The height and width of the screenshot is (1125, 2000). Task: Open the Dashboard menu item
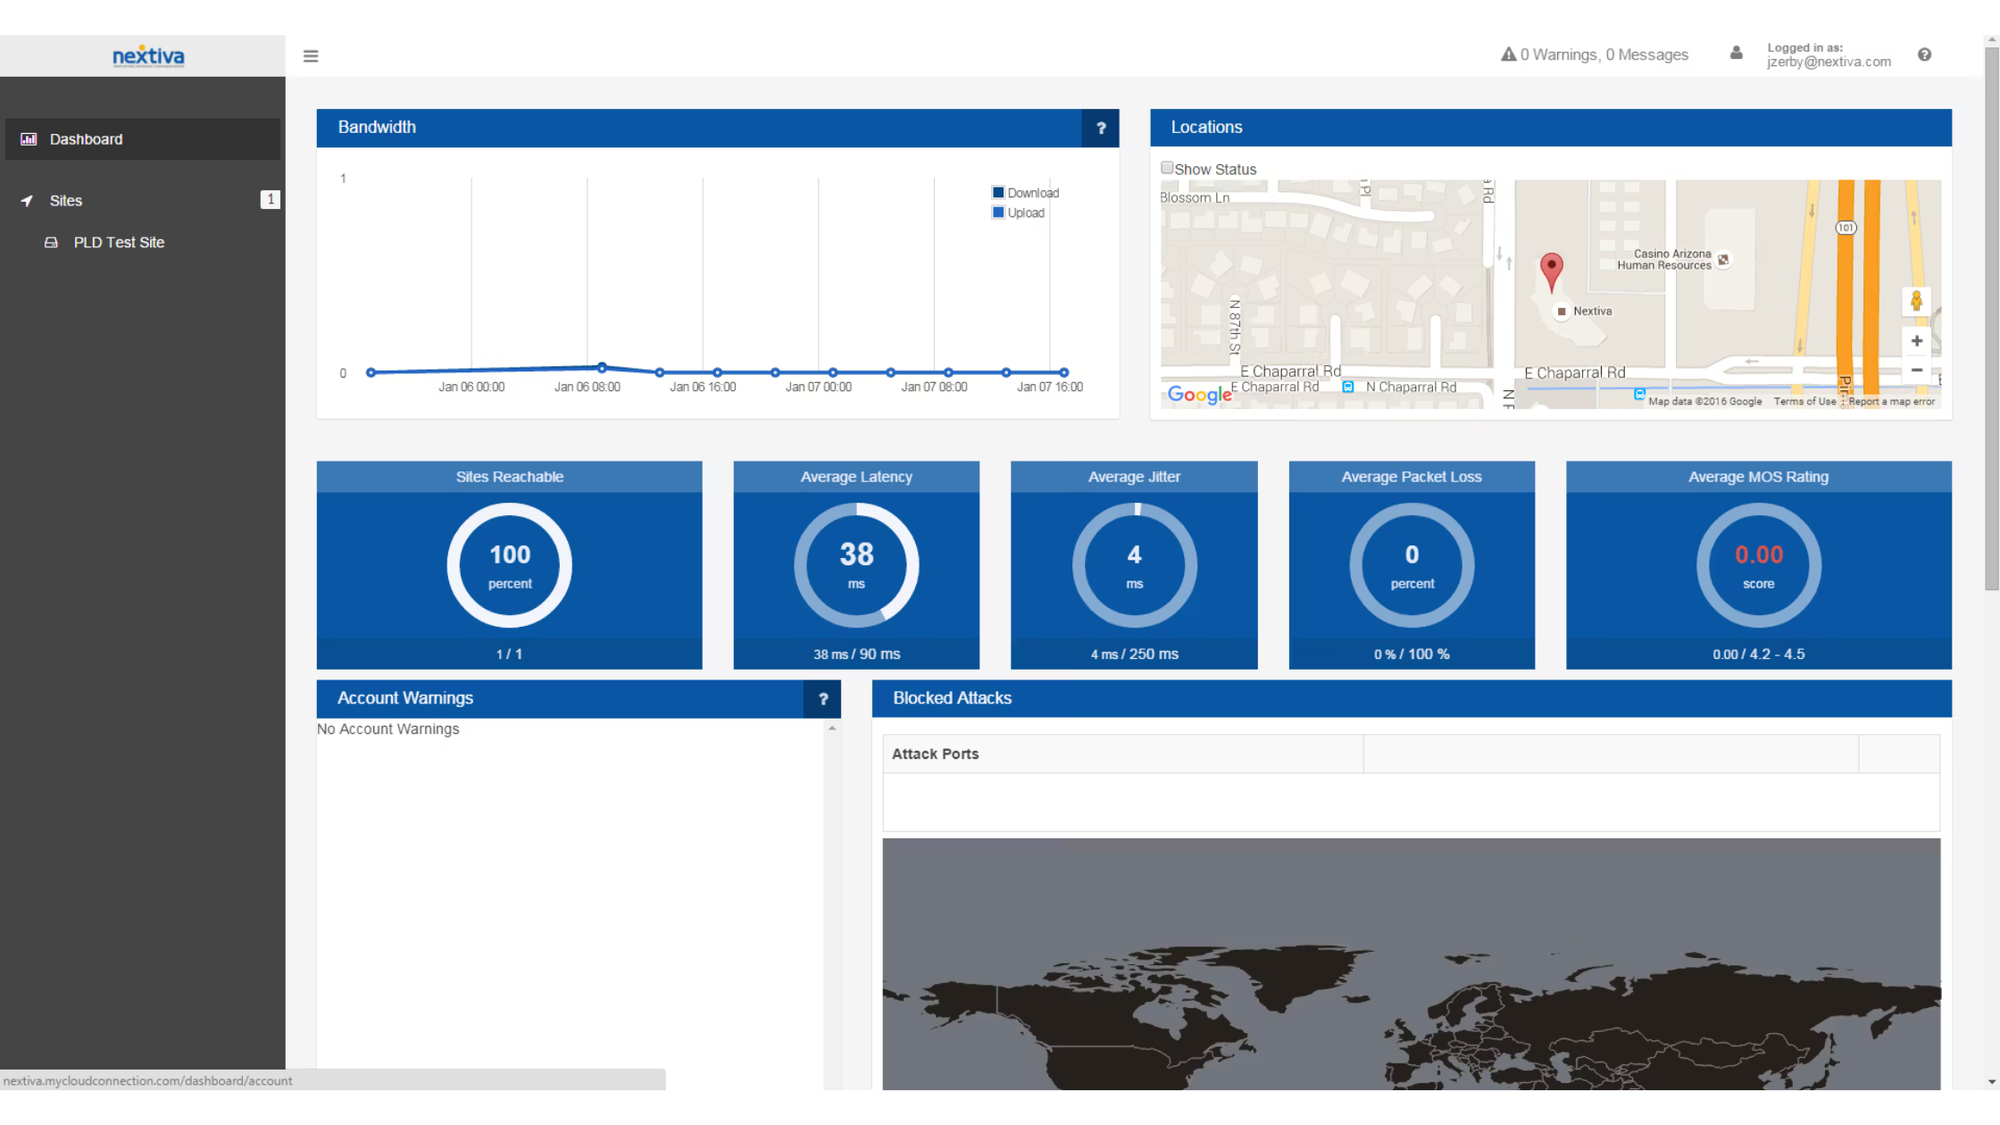(x=143, y=139)
